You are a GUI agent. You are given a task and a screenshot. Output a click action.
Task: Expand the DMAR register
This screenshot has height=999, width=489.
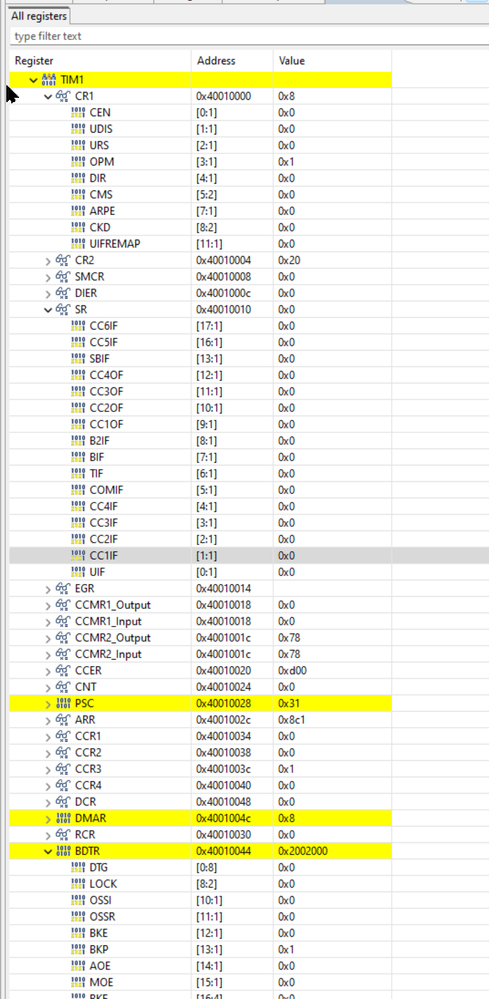click(x=48, y=818)
